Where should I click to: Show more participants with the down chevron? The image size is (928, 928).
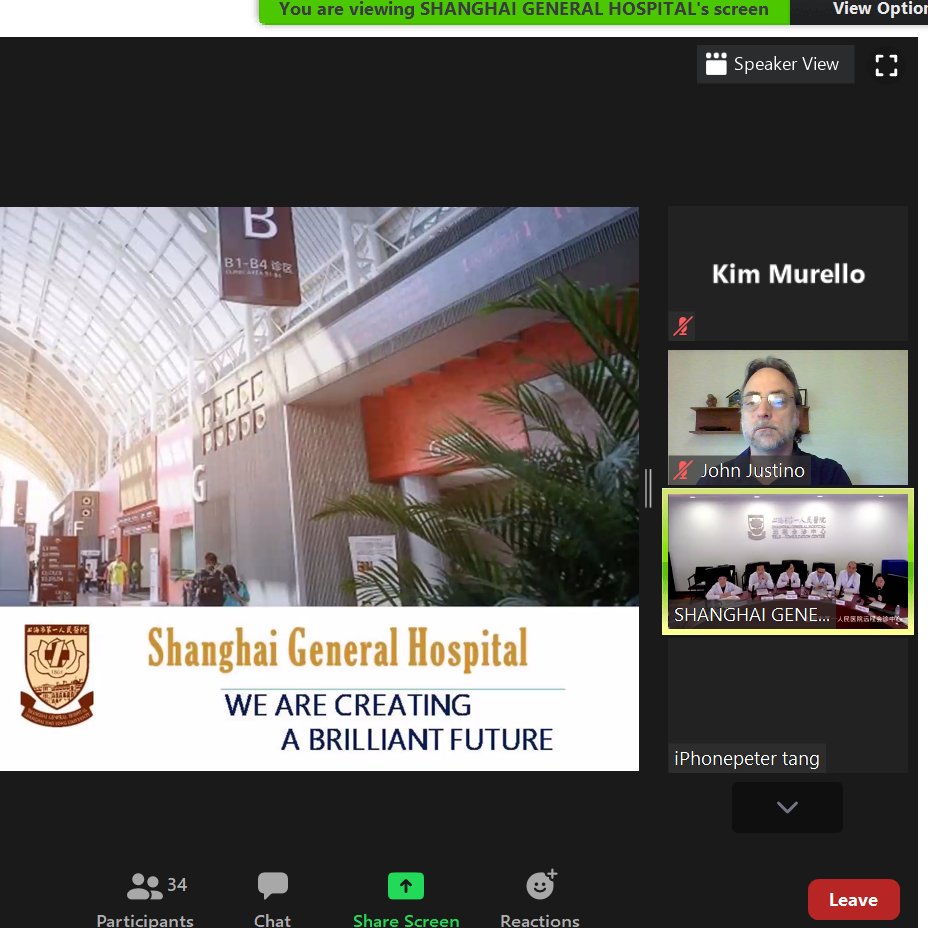point(787,807)
